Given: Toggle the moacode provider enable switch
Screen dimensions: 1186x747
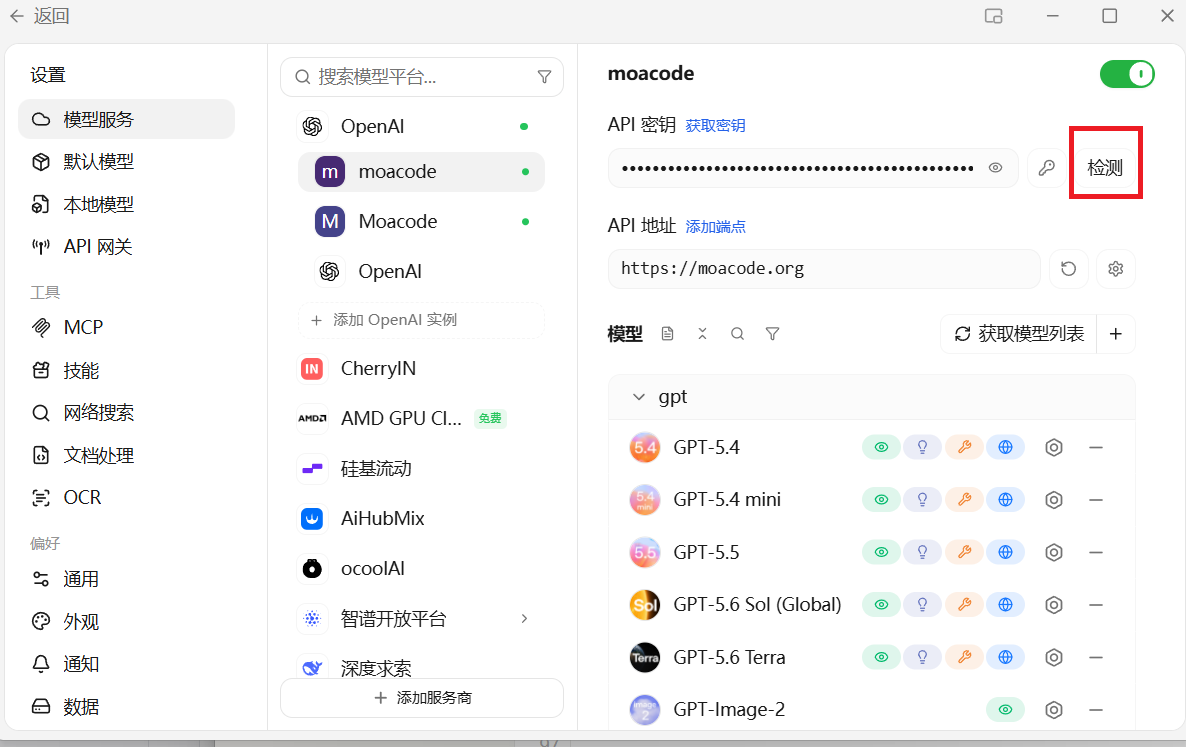Looking at the screenshot, I should point(1127,74).
